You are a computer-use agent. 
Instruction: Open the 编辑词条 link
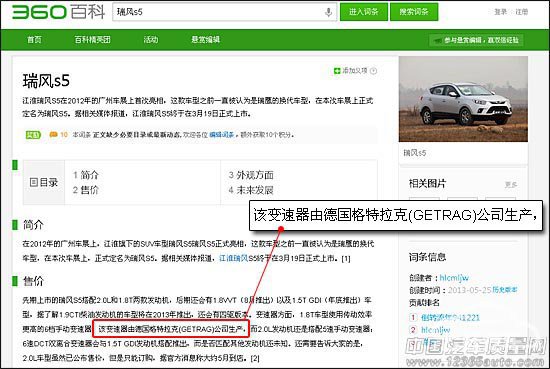click(x=222, y=135)
